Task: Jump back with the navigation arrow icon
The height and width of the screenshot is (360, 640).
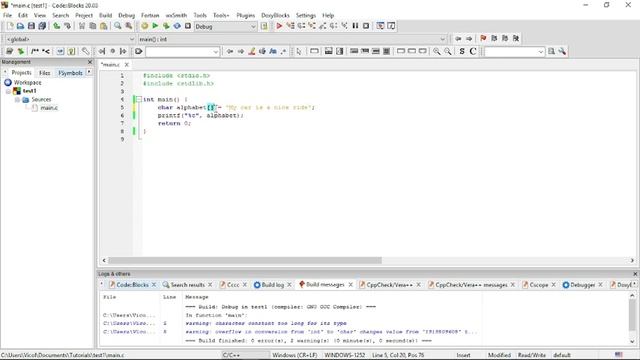Action: click(458, 38)
